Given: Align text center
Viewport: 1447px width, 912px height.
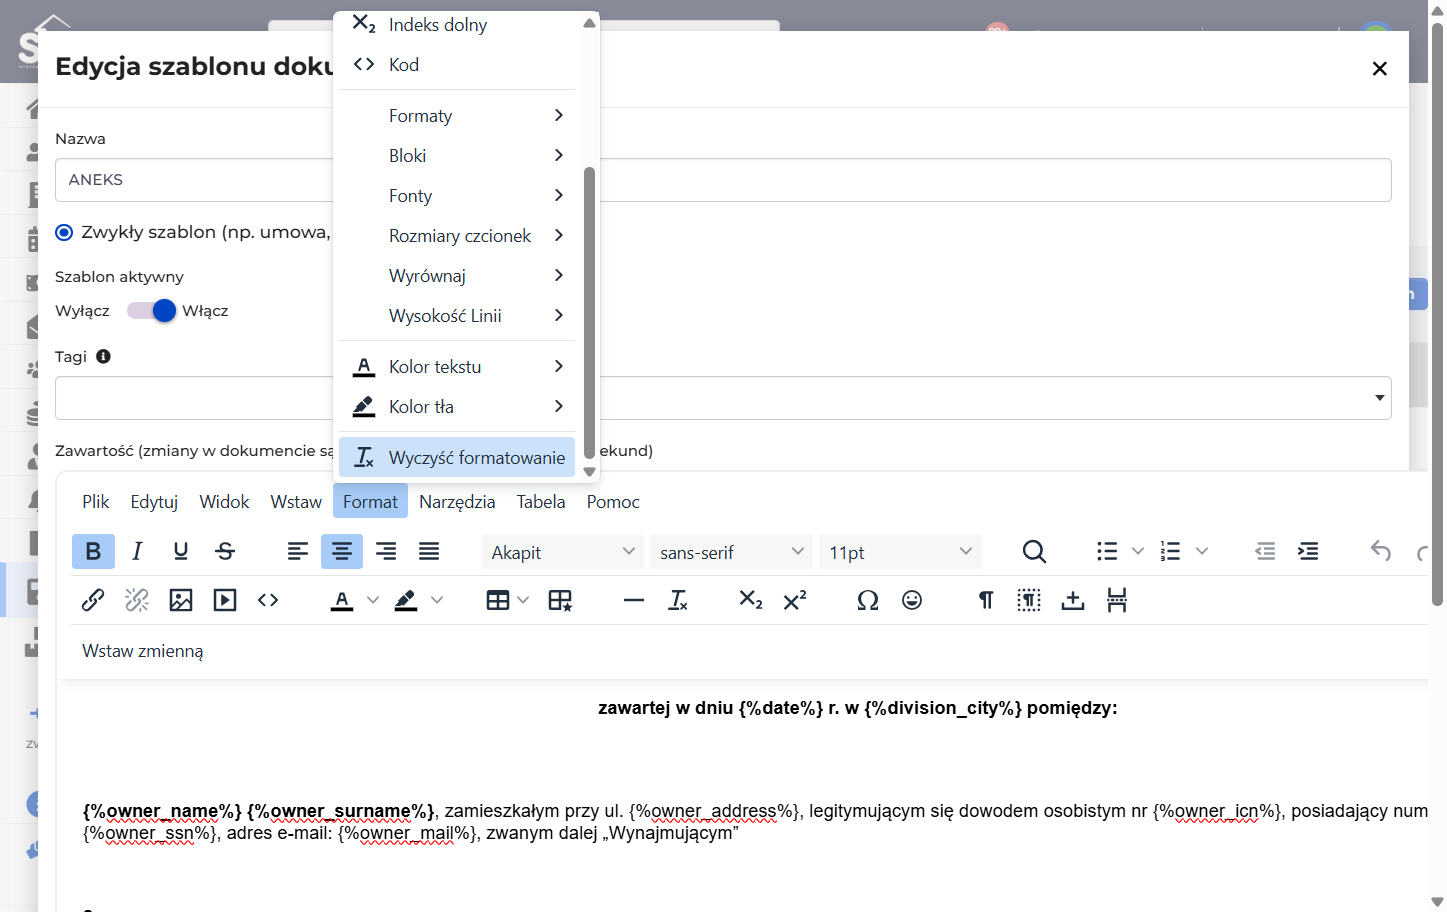Looking at the screenshot, I should click(x=342, y=551).
